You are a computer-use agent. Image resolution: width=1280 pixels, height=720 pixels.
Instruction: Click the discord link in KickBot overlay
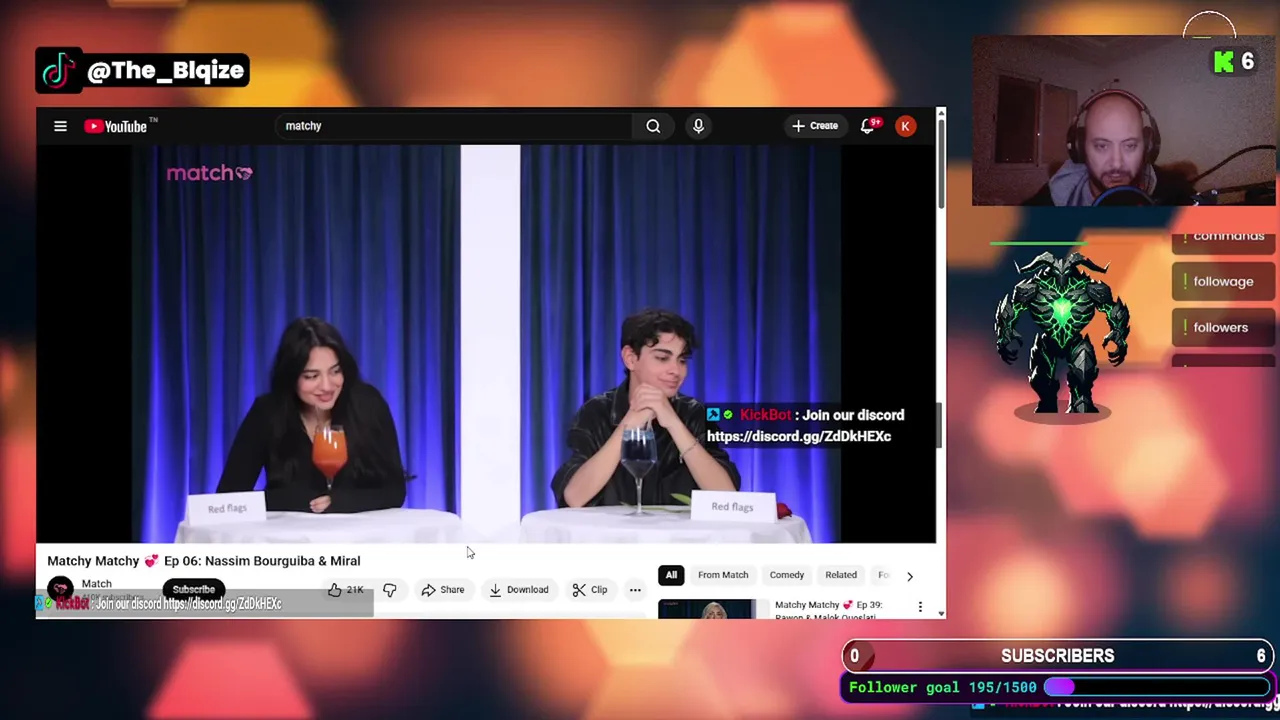799,436
